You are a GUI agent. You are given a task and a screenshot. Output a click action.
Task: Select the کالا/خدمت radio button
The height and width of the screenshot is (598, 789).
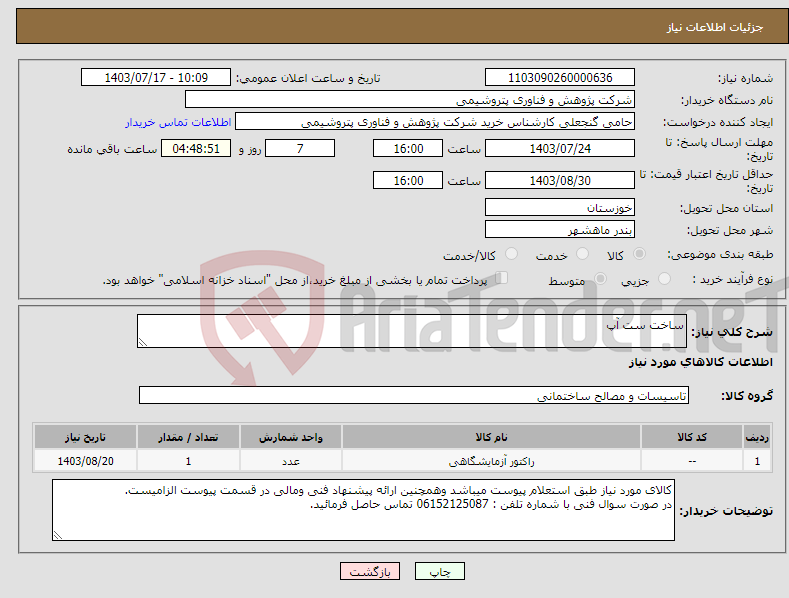[511, 254]
